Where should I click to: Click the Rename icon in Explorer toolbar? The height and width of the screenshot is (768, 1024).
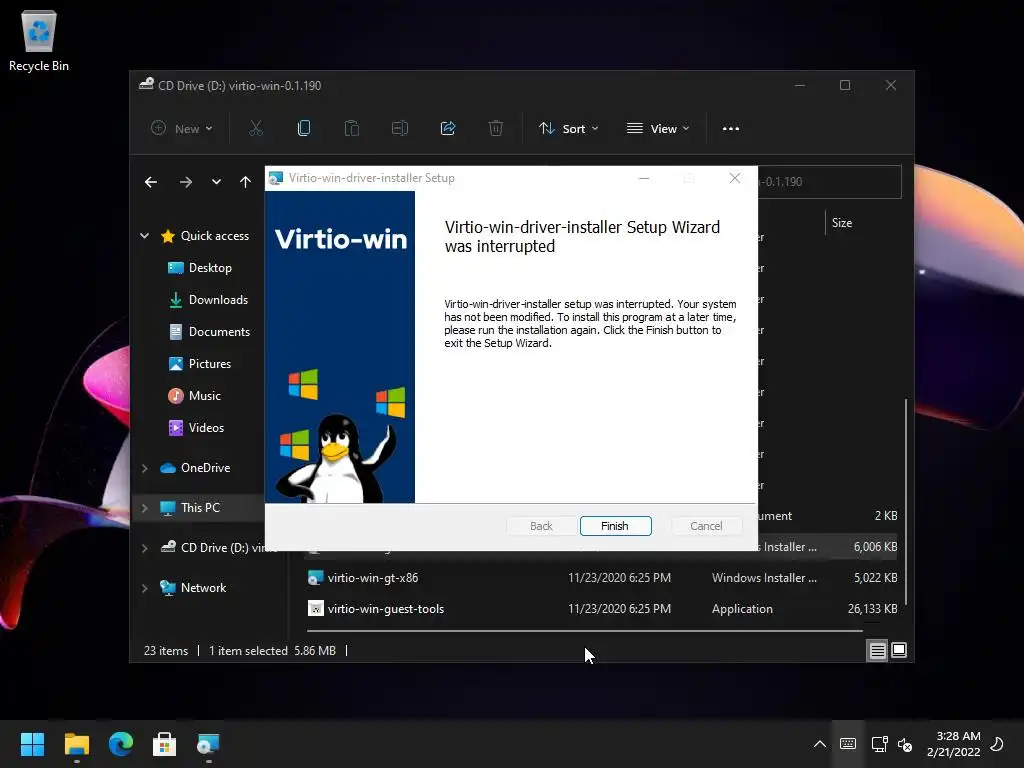point(400,129)
